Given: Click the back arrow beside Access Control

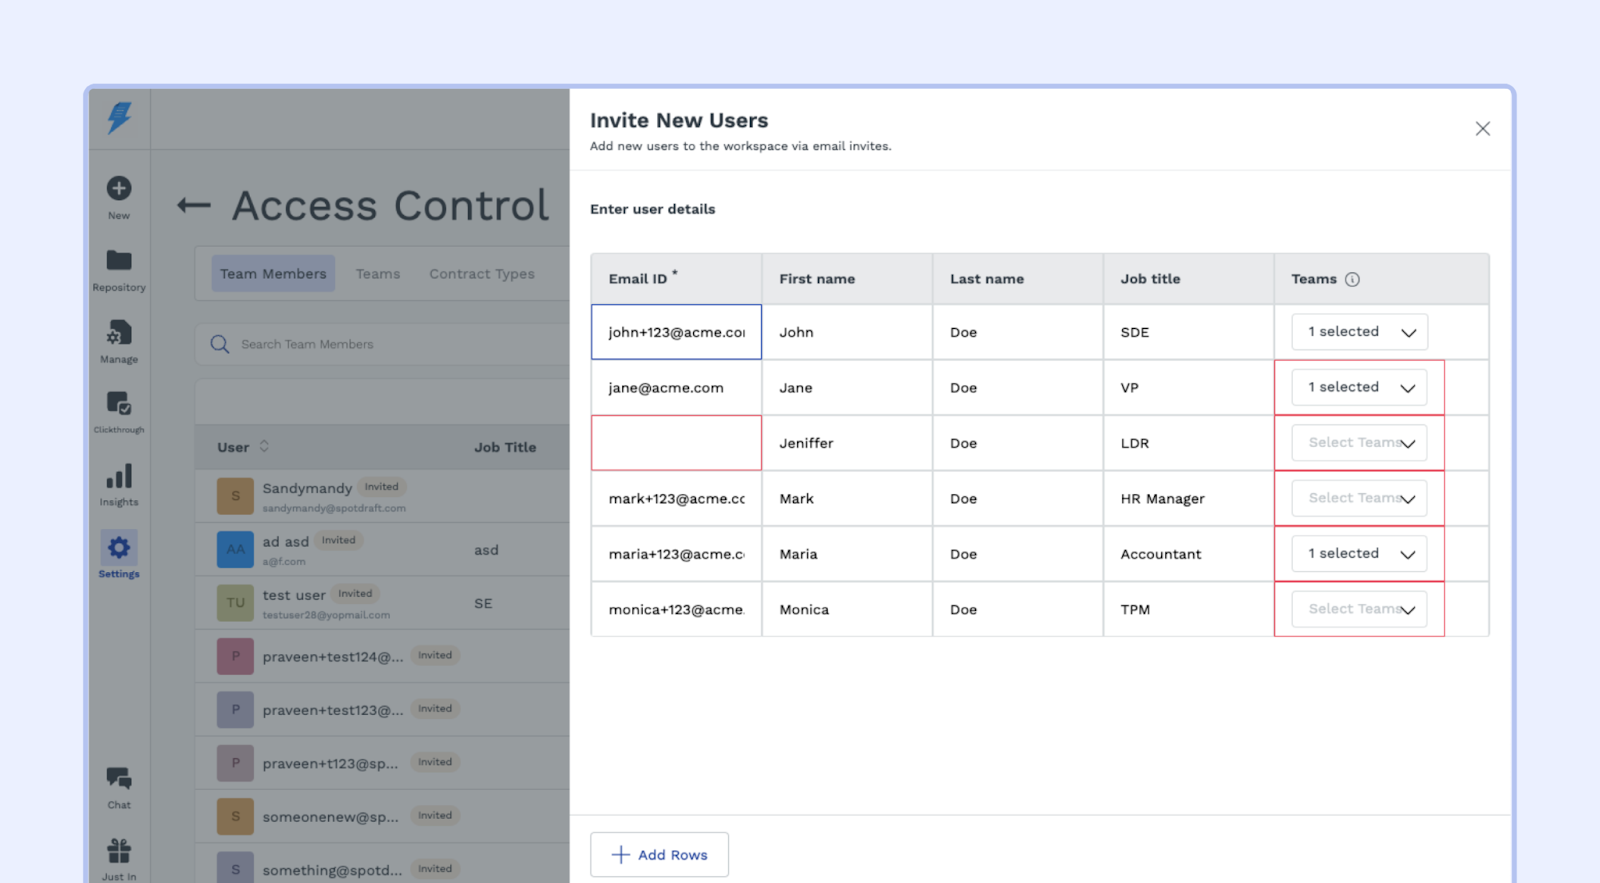Looking at the screenshot, I should click(x=193, y=206).
